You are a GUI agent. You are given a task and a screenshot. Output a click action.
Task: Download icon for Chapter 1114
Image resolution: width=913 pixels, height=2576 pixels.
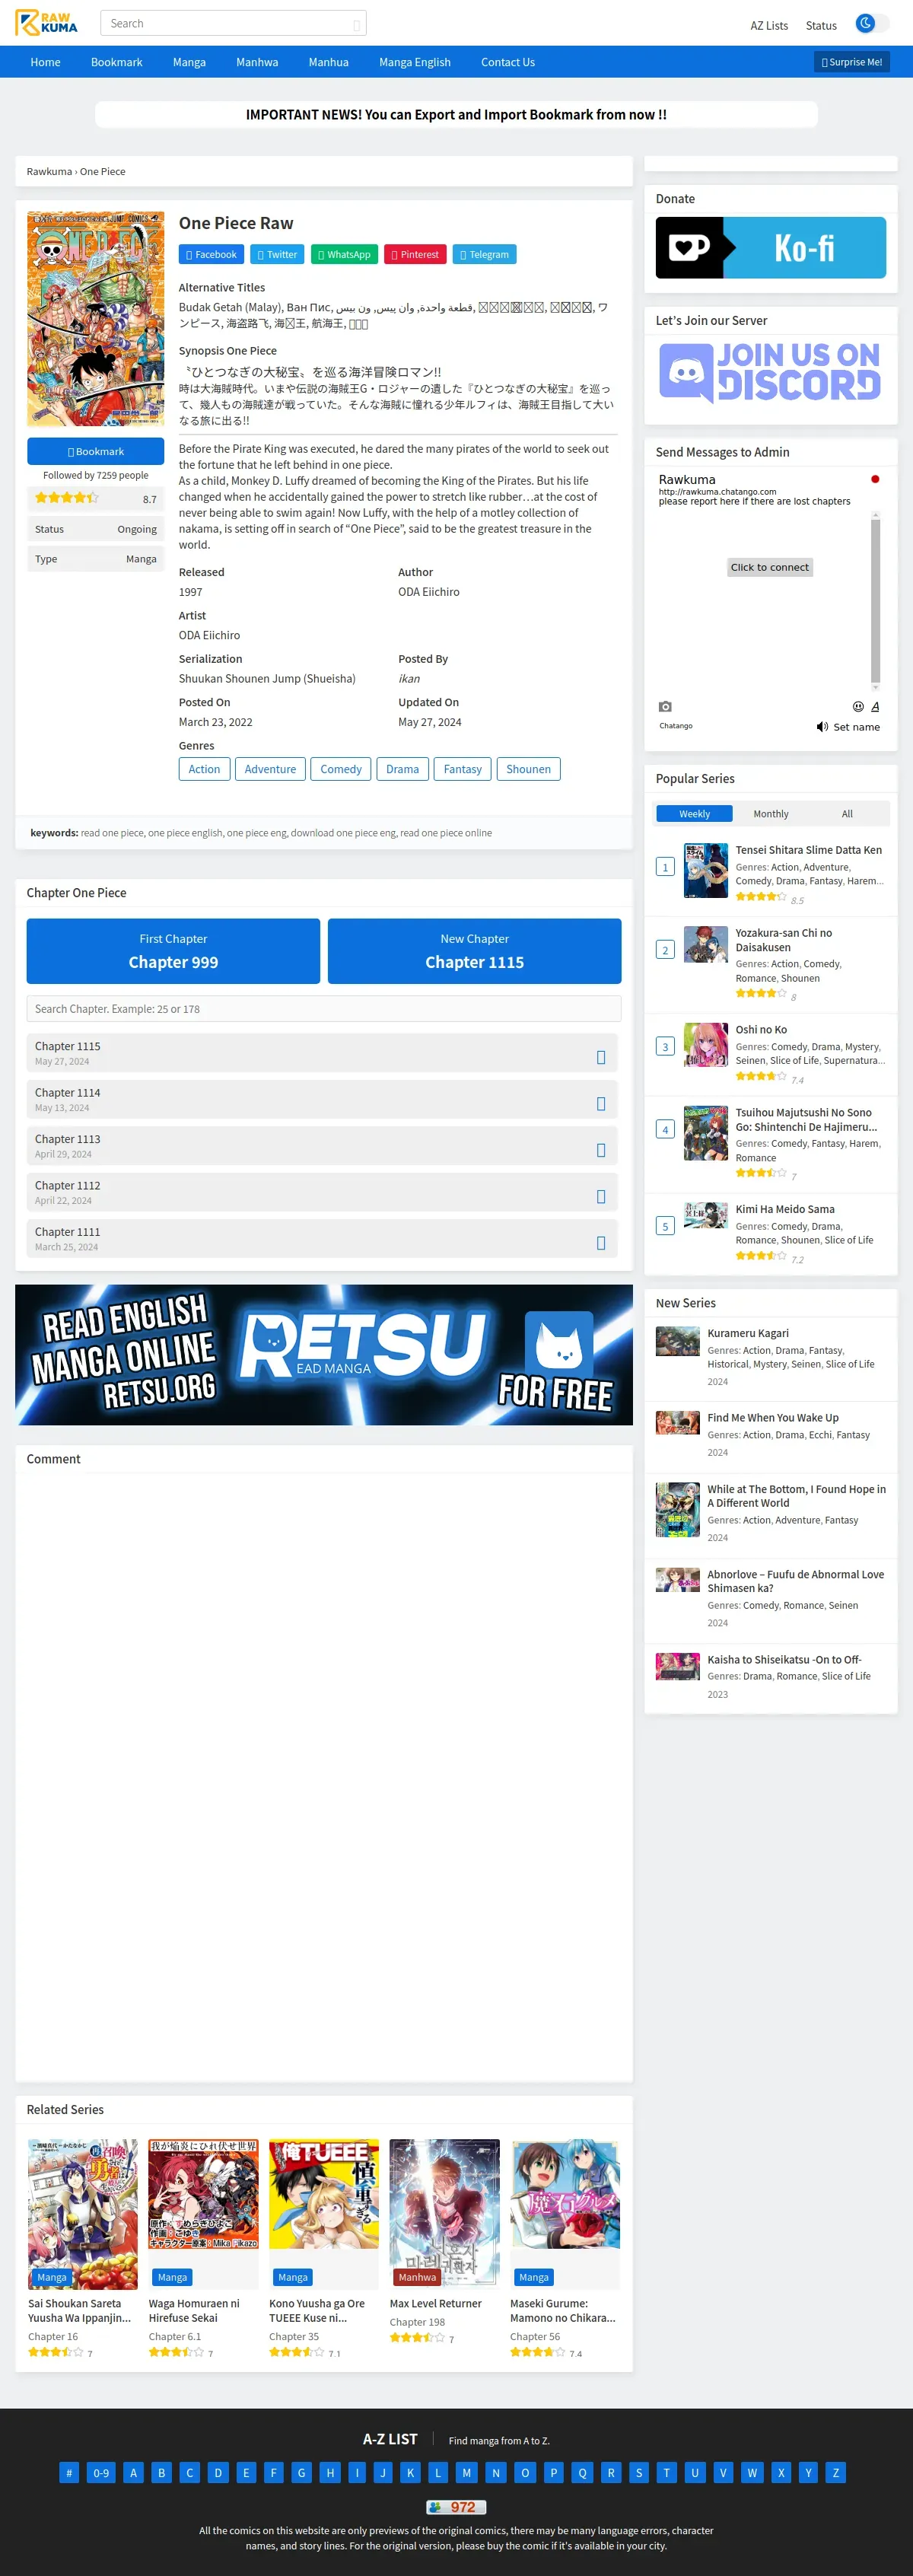pyautogui.click(x=601, y=1104)
